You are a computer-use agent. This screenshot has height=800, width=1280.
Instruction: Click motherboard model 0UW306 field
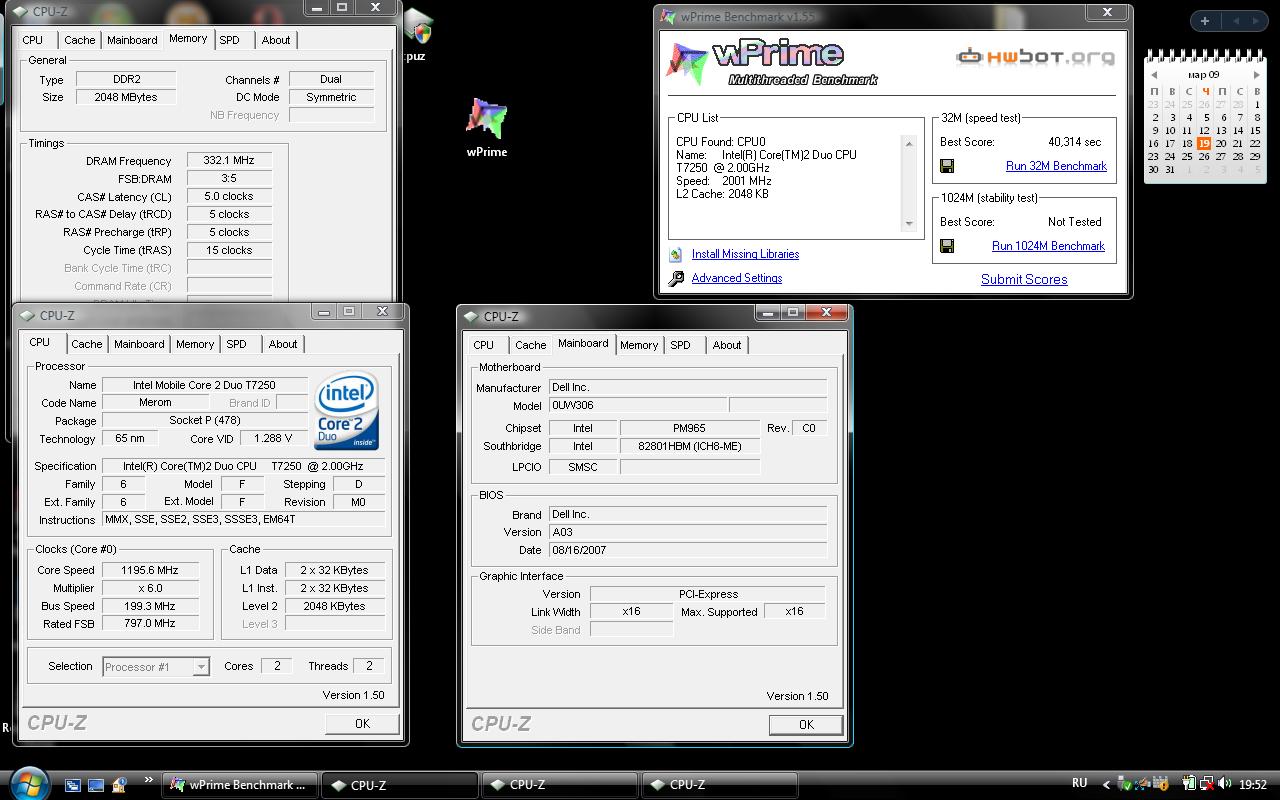pos(636,406)
